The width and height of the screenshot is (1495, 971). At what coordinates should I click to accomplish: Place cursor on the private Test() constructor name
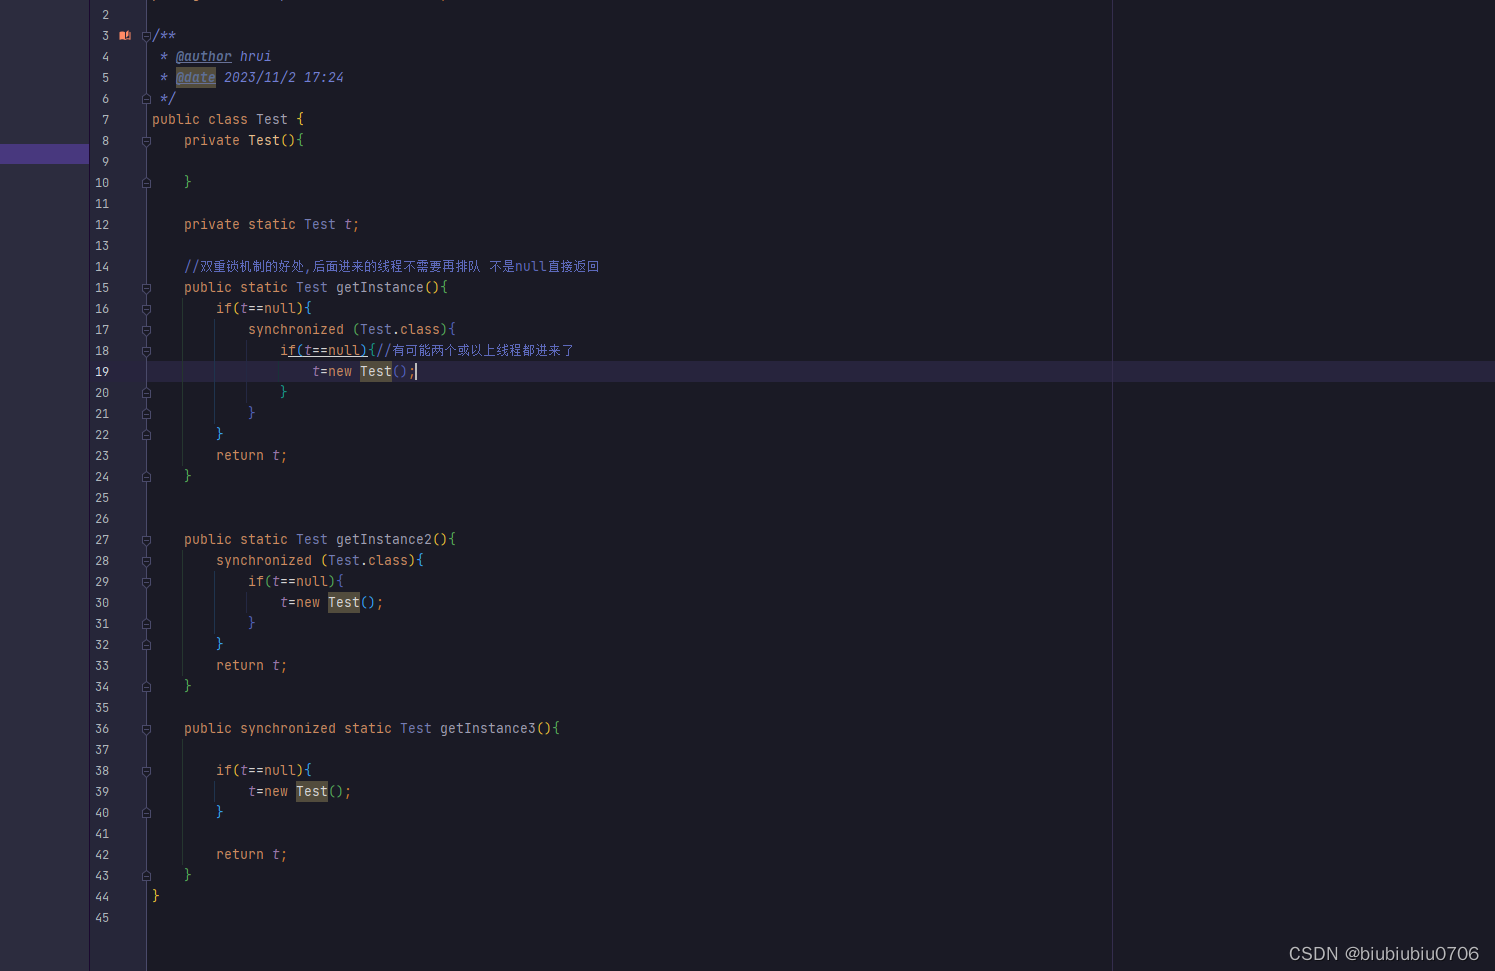(x=264, y=141)
